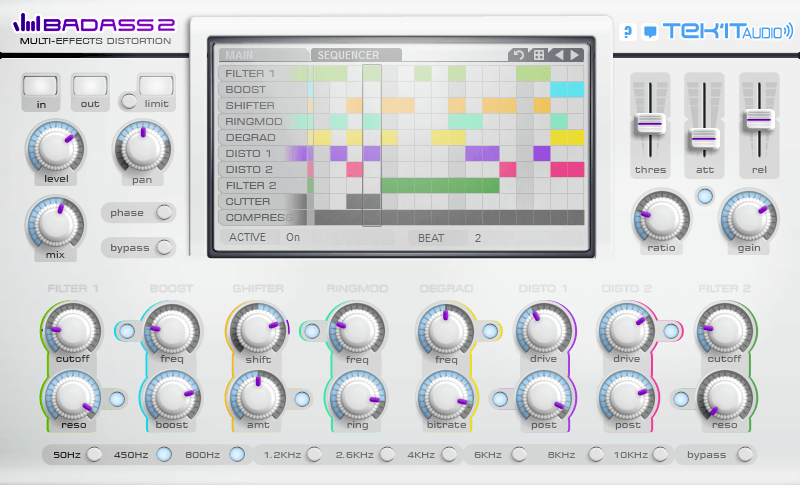The image size is (800, 485).
Task: Select the 4KHz band button
Action: 449,454
